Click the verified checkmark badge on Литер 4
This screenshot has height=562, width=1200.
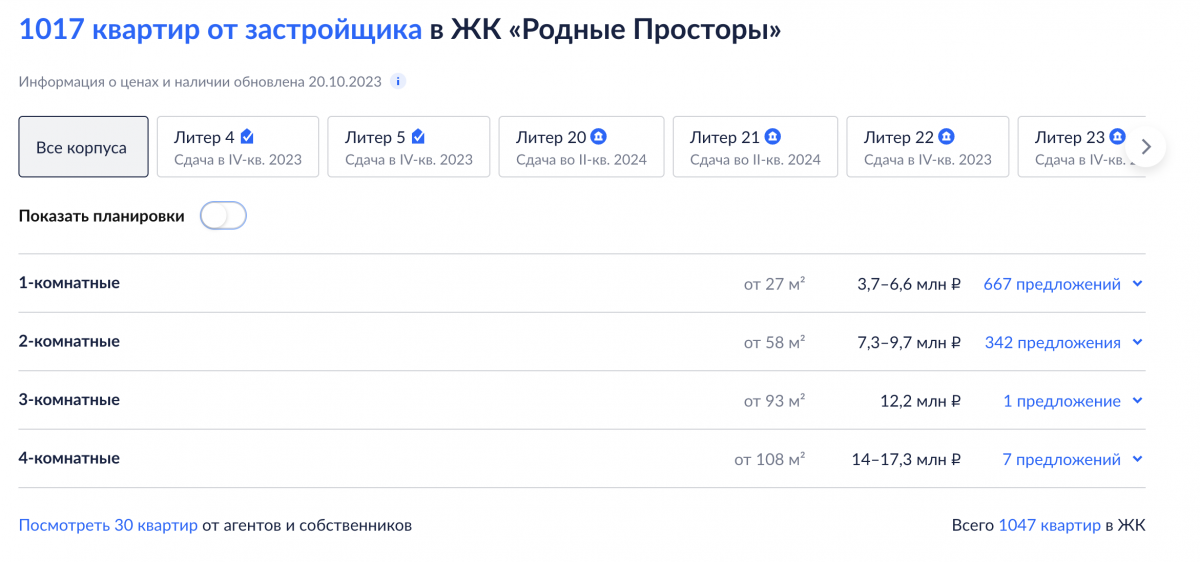click(x=247, y=137)
